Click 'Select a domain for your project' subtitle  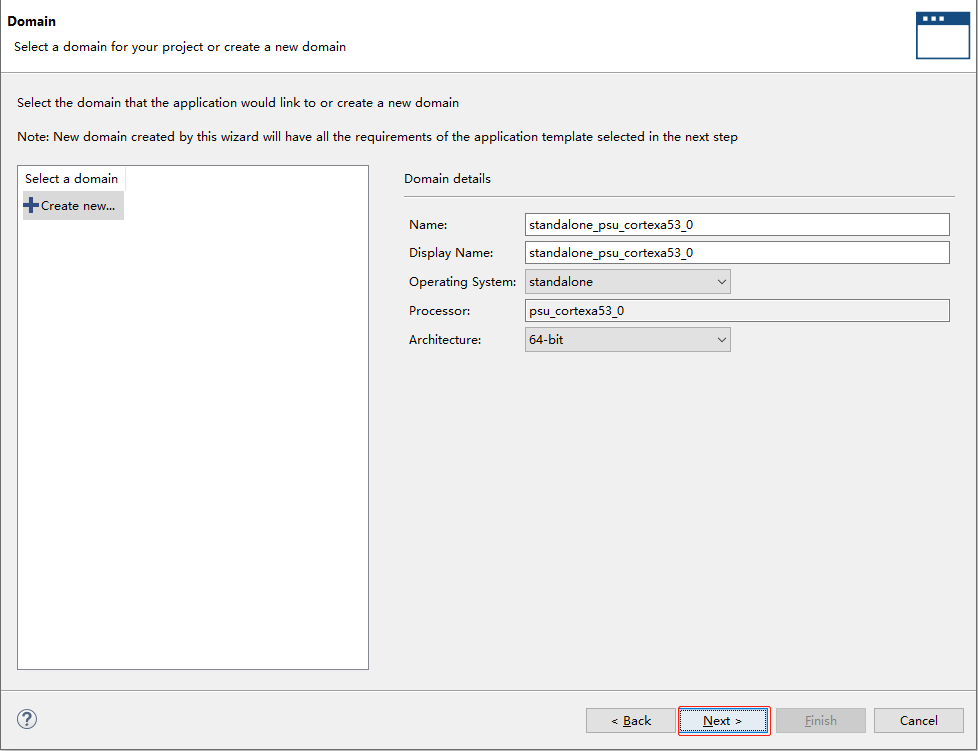pos(180,47)
